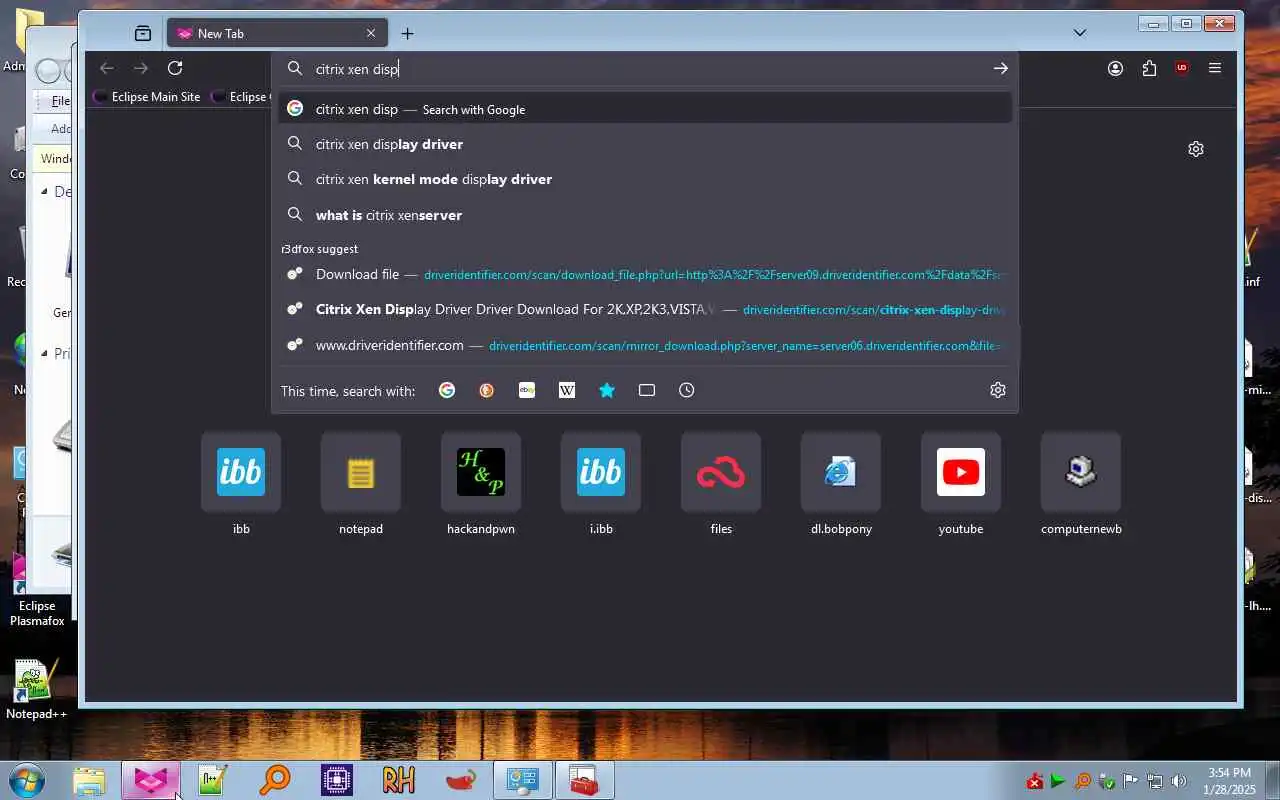1280x800 pixels.
Task: Open the 'Citrix Xen Display Driver Driver Download' suggestion
Action: pos(645,309)
